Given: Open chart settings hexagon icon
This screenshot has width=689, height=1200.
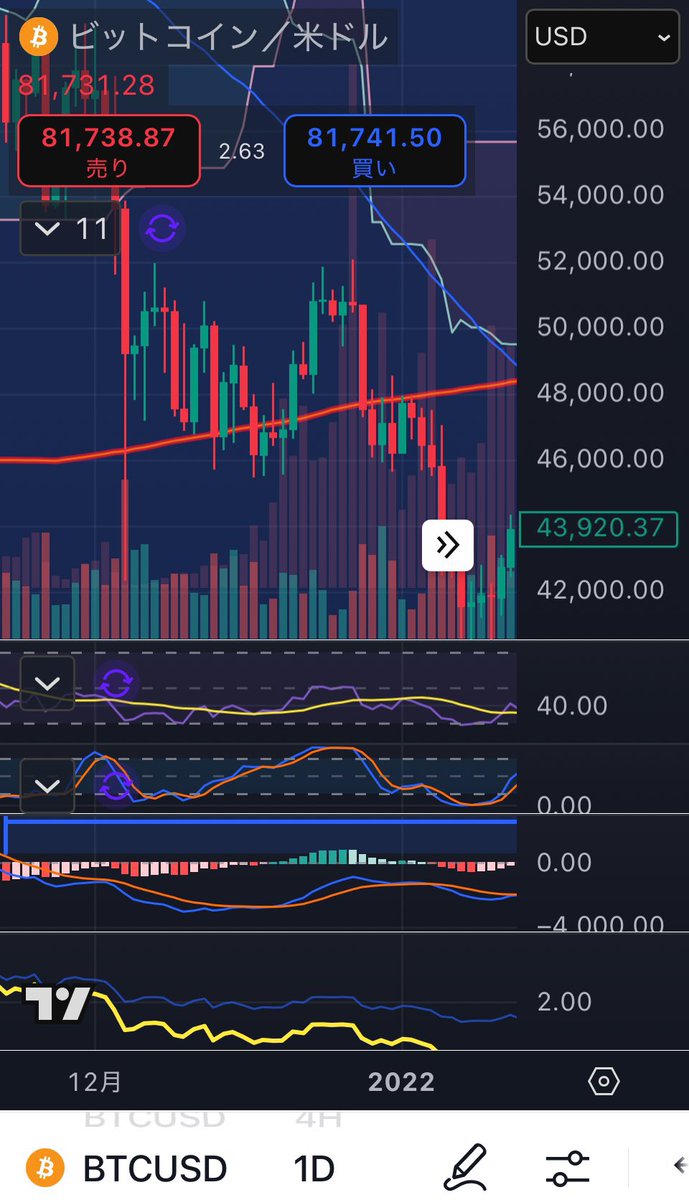Looking at the screenshot, I should click(604, 1081).
